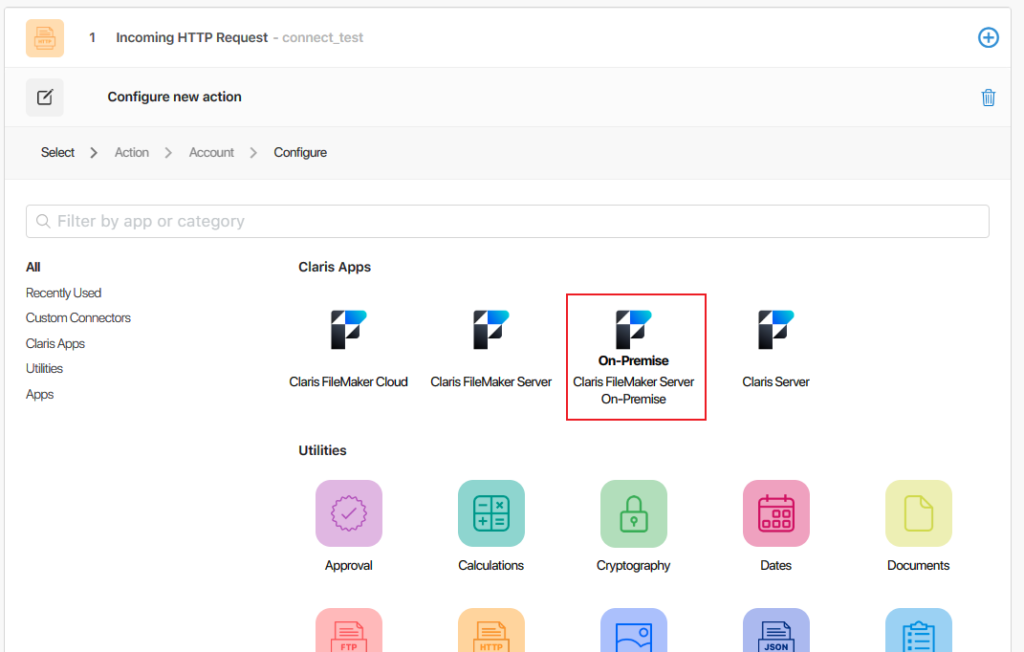
Task: Choose the Cryptography padlock icon
Action: (633, 513)
